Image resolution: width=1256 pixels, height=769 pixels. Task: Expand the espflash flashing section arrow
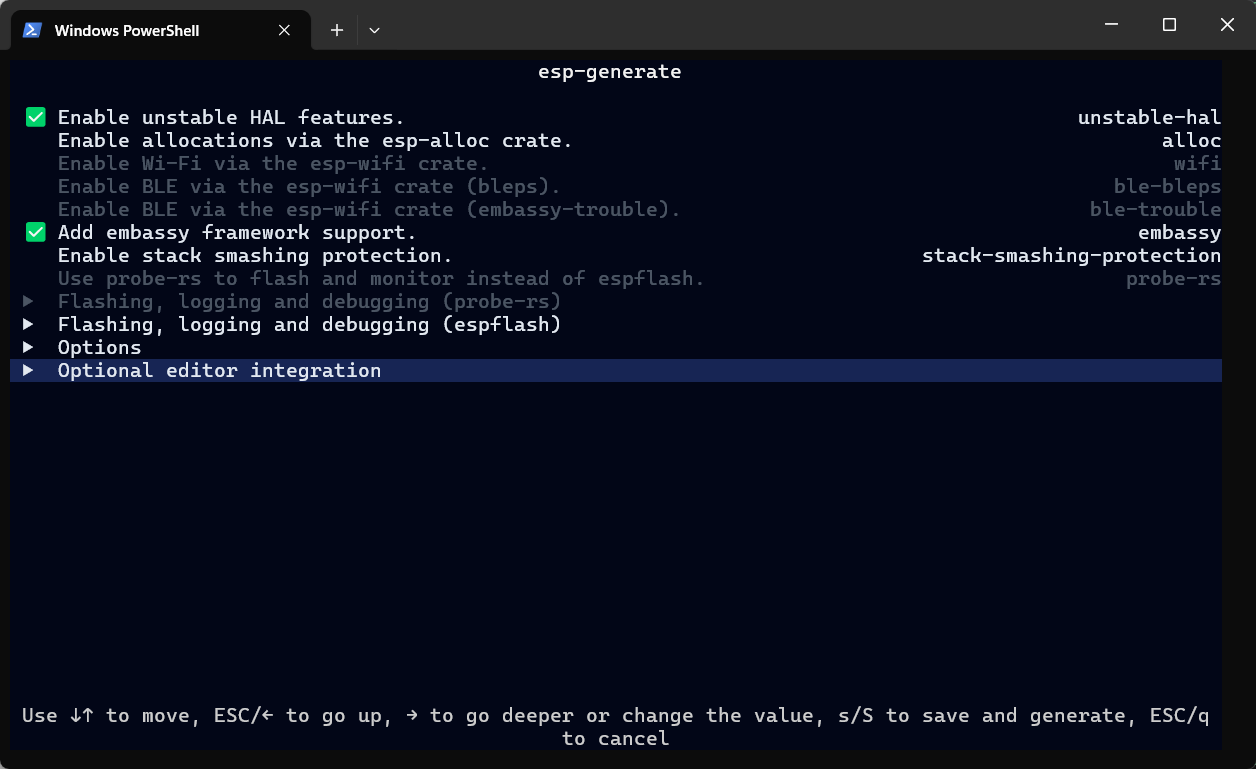[28, 325]
